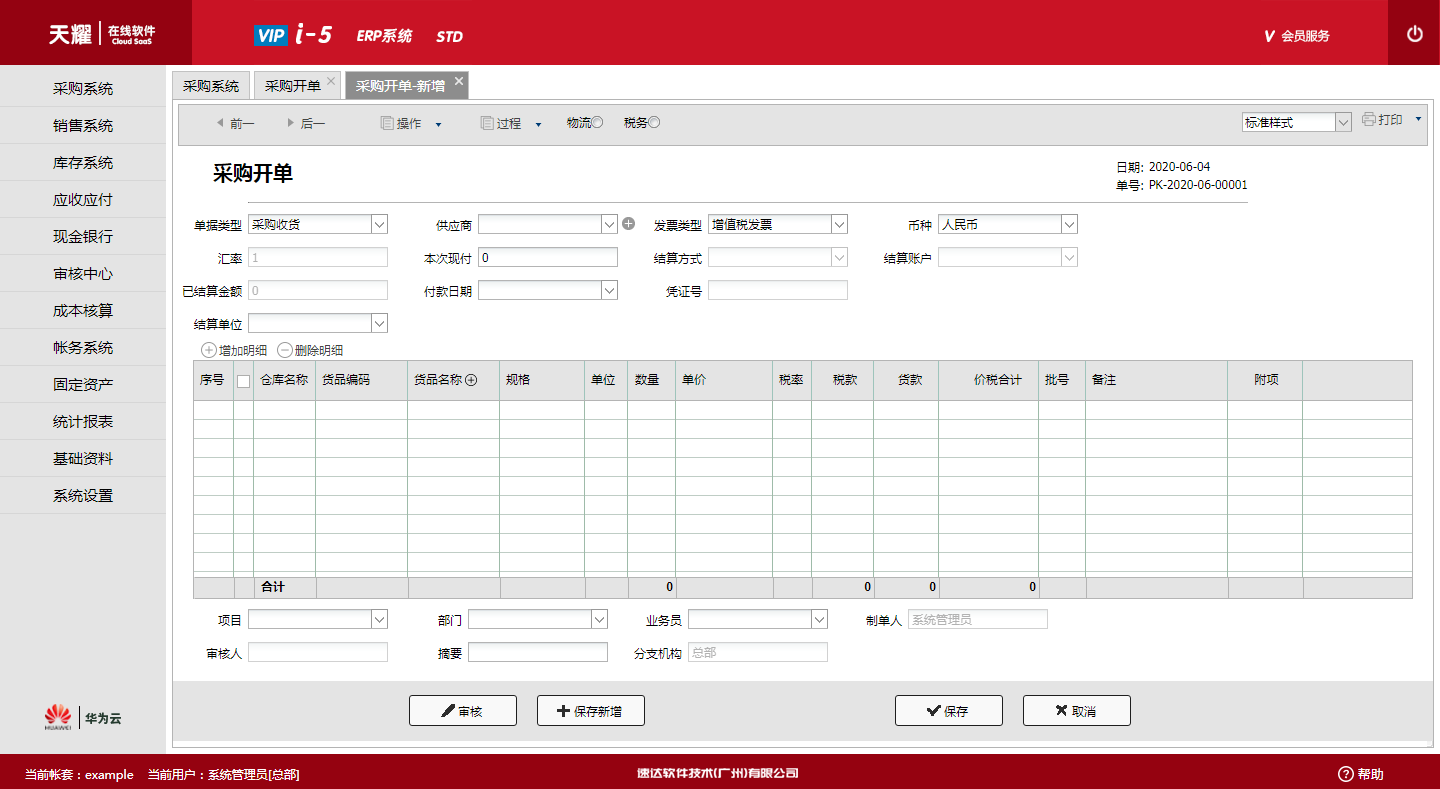Click the 审核 button
1440x789 pixels.
pyautogui.click(x=463, y=711)
